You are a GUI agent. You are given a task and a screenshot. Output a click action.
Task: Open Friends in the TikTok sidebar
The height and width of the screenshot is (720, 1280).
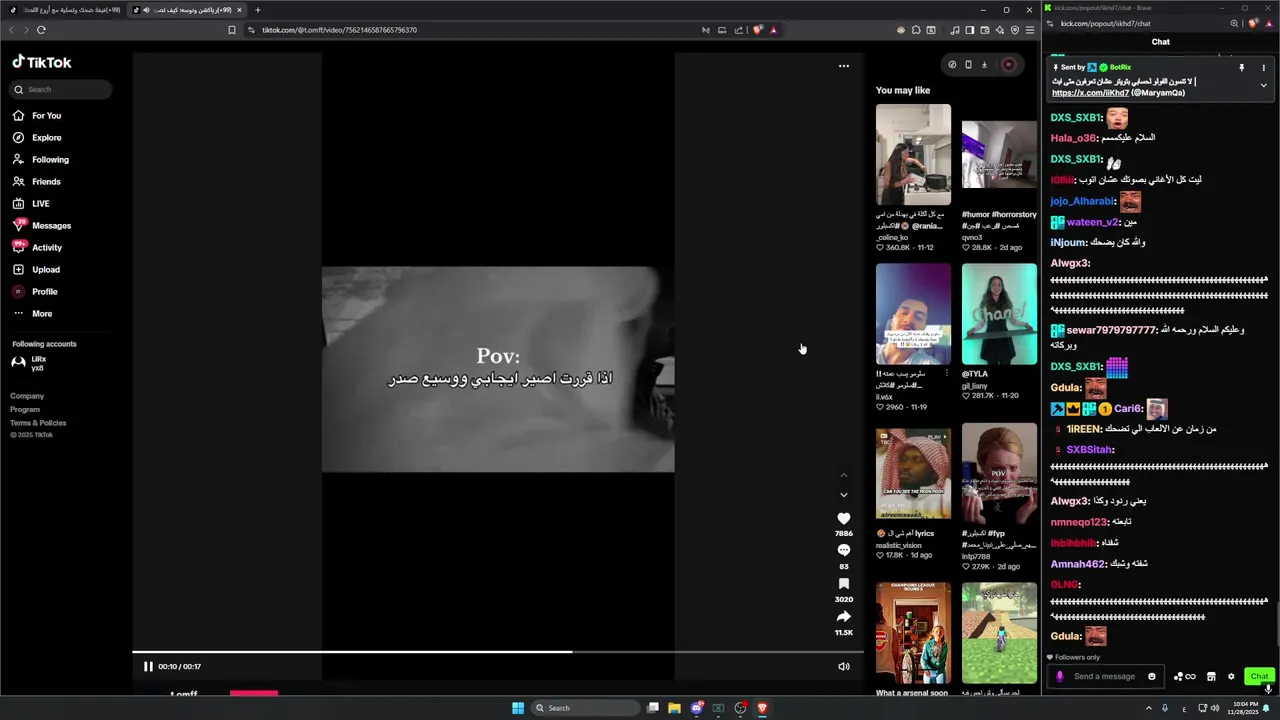click(36, 182)
